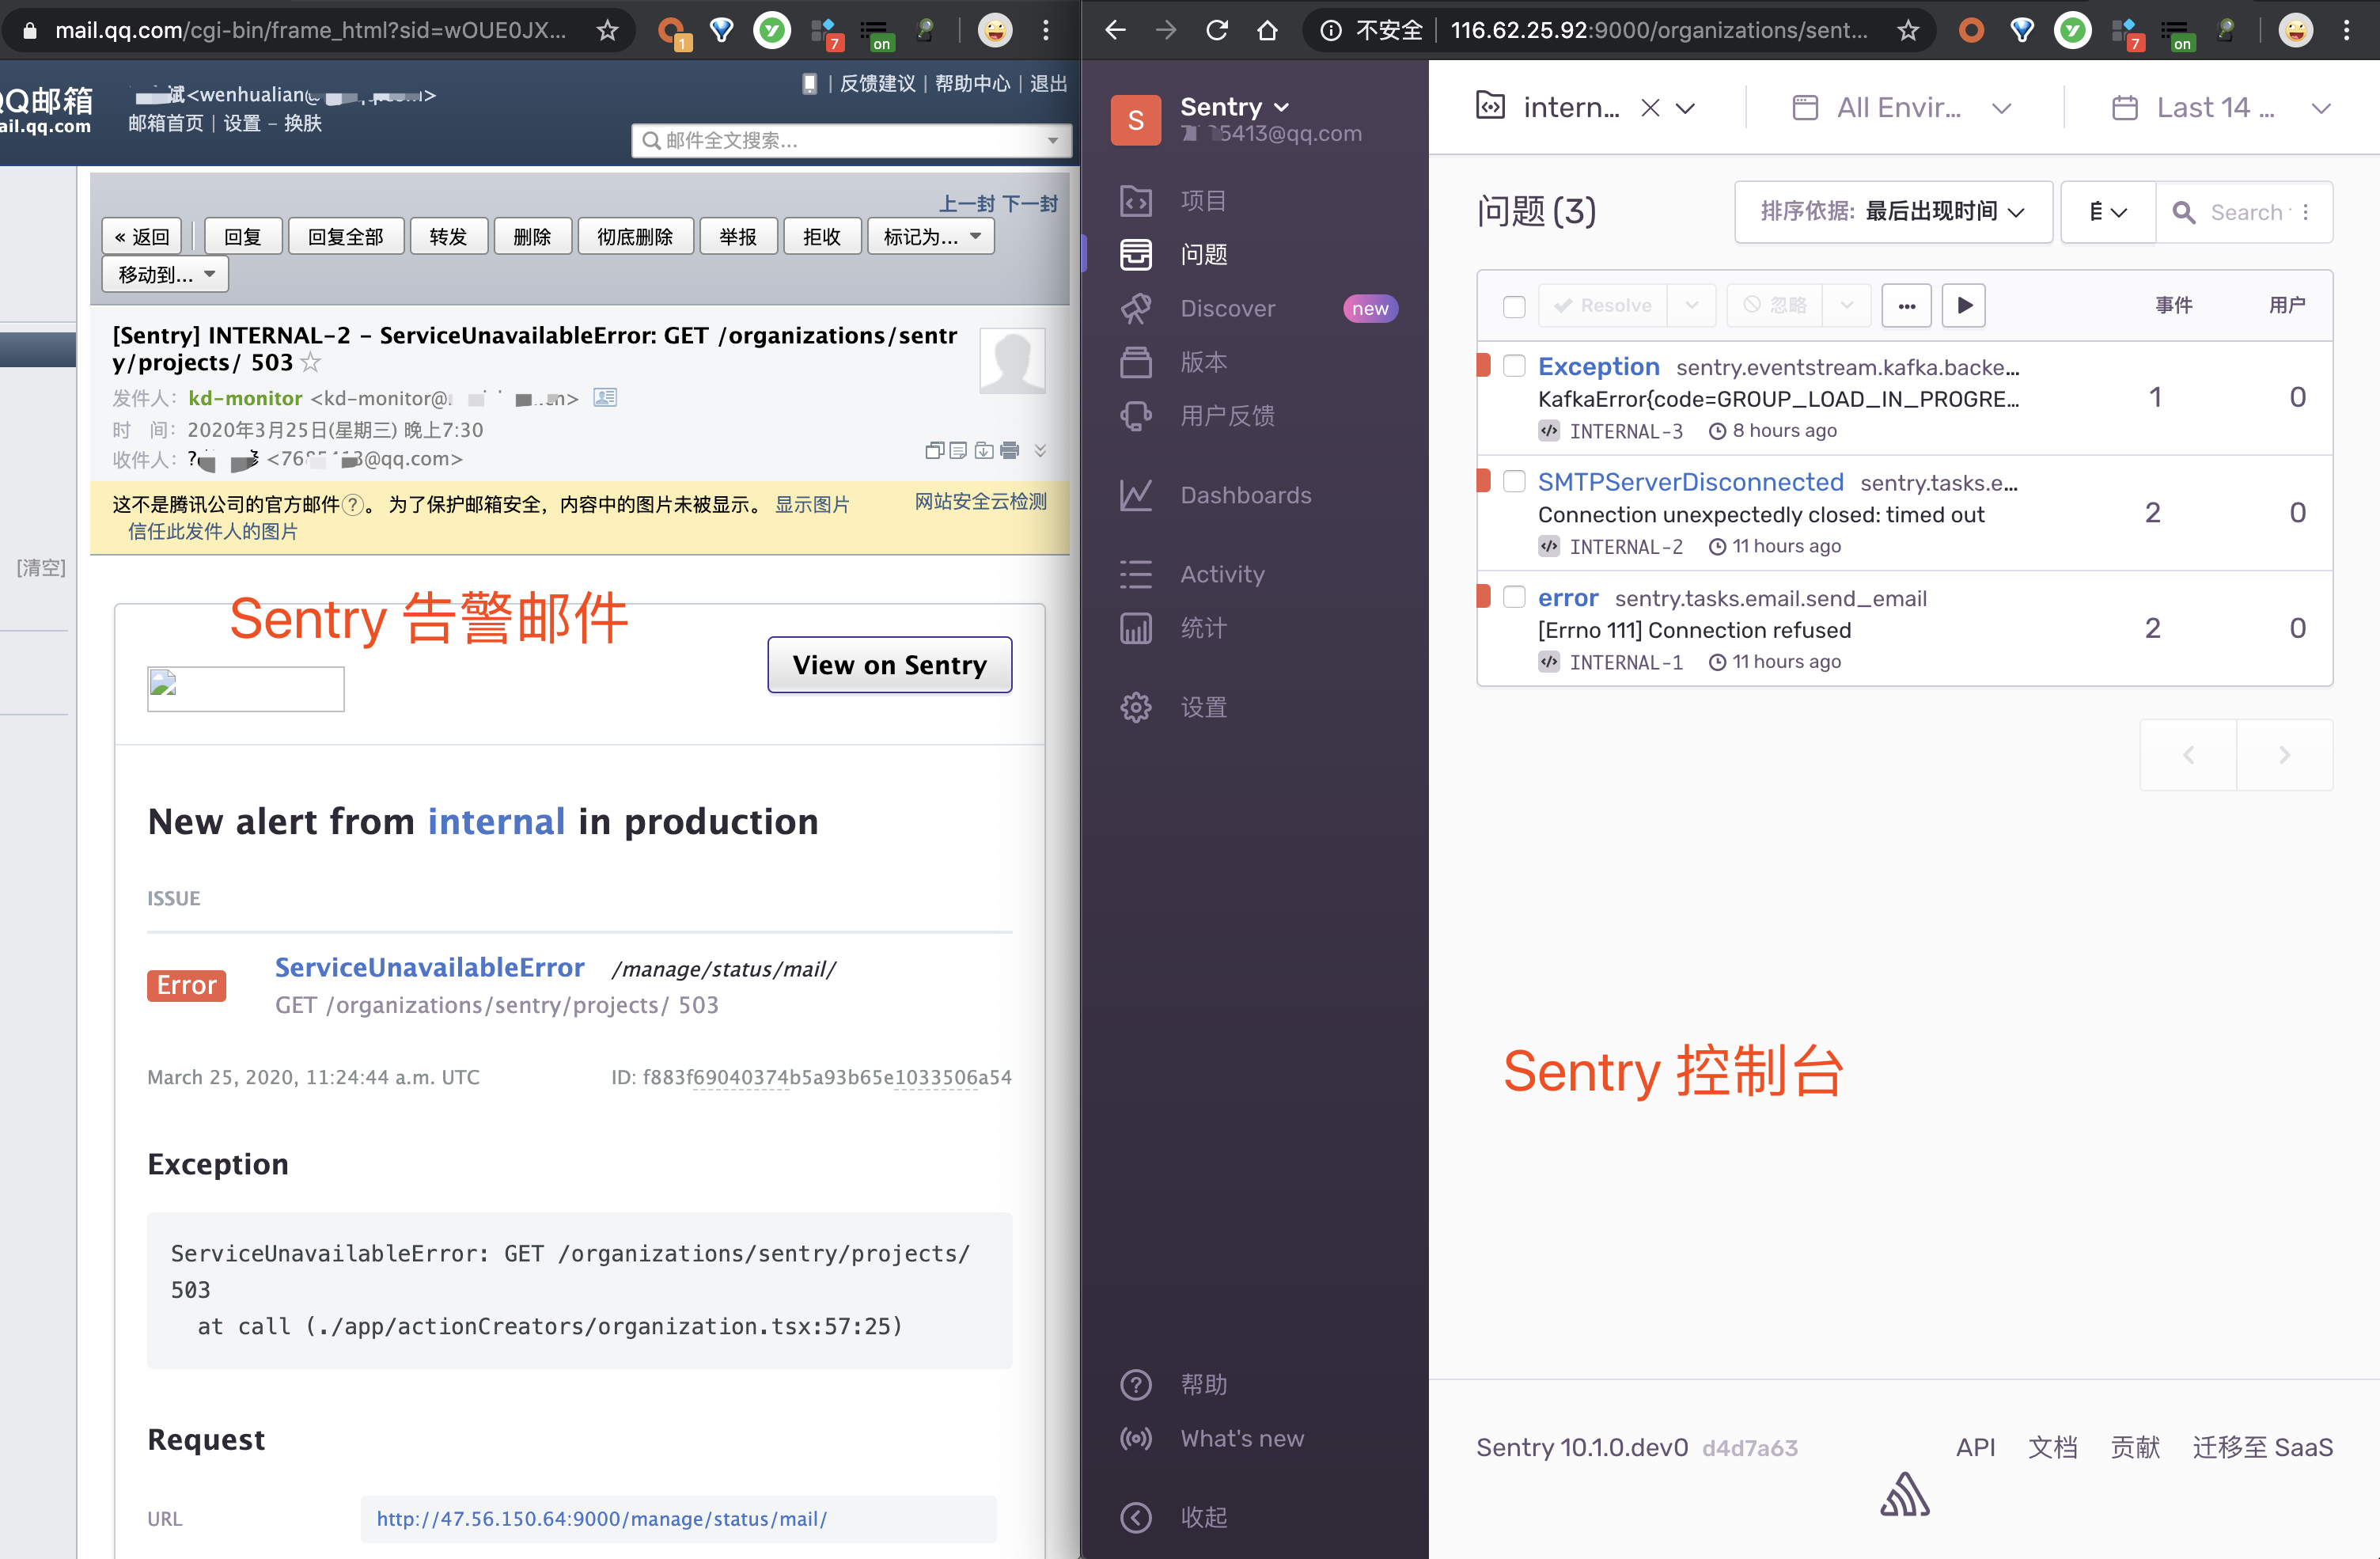Open the 问题 (Issues) sidebar item
This screenshot has width=2380, height=1559.
tap(1203, 255)
